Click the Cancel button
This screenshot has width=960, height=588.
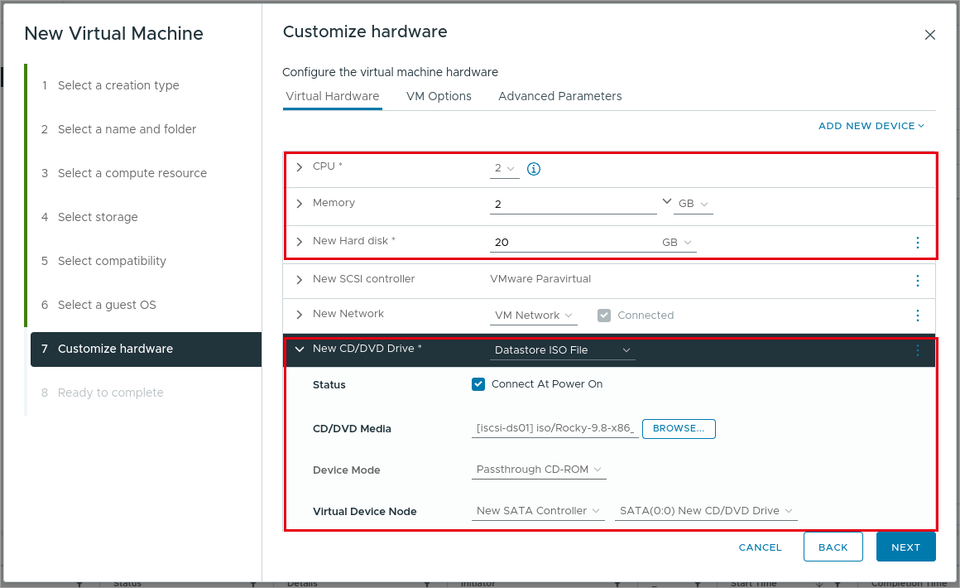pos(760,548)
